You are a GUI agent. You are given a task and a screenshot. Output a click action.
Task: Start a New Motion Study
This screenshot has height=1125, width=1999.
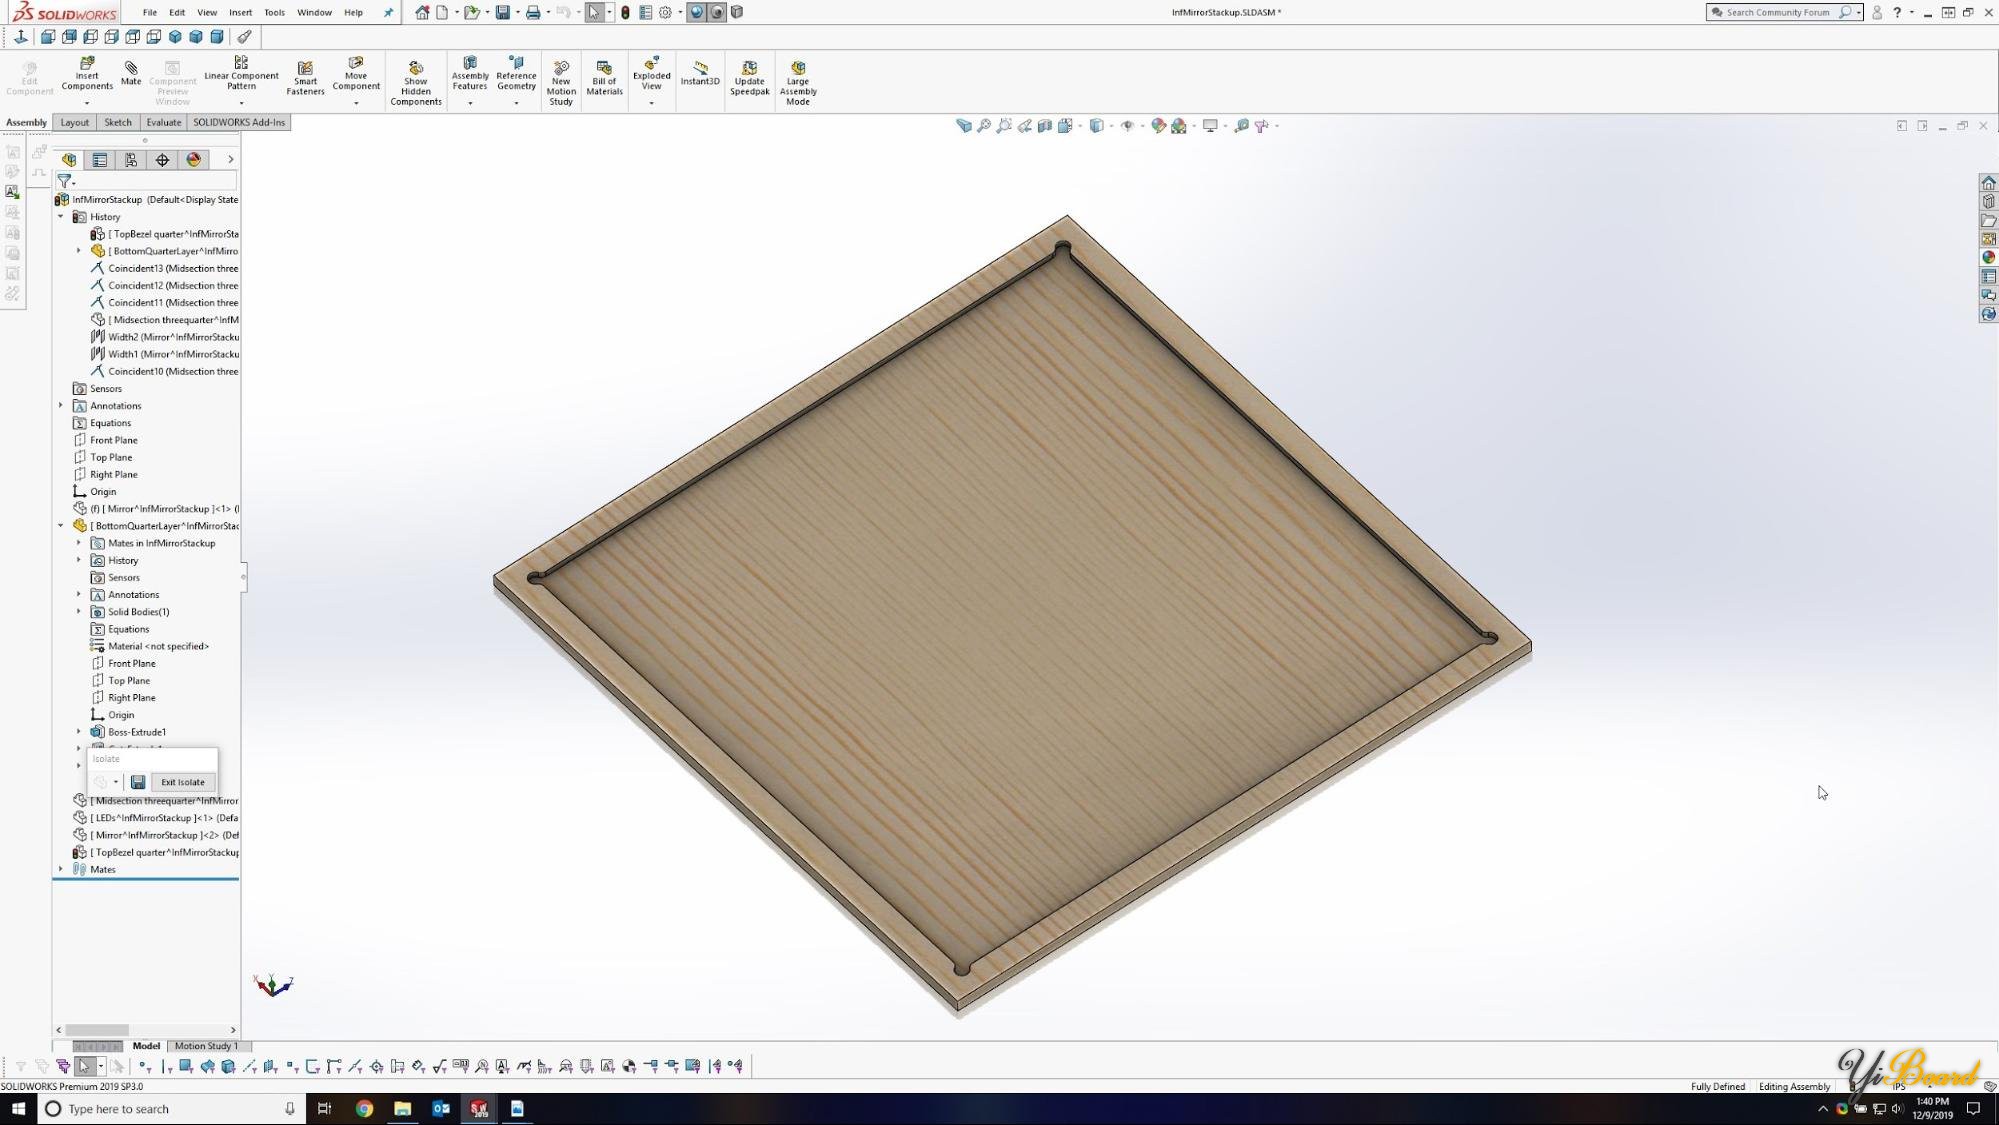coord(561,82)
